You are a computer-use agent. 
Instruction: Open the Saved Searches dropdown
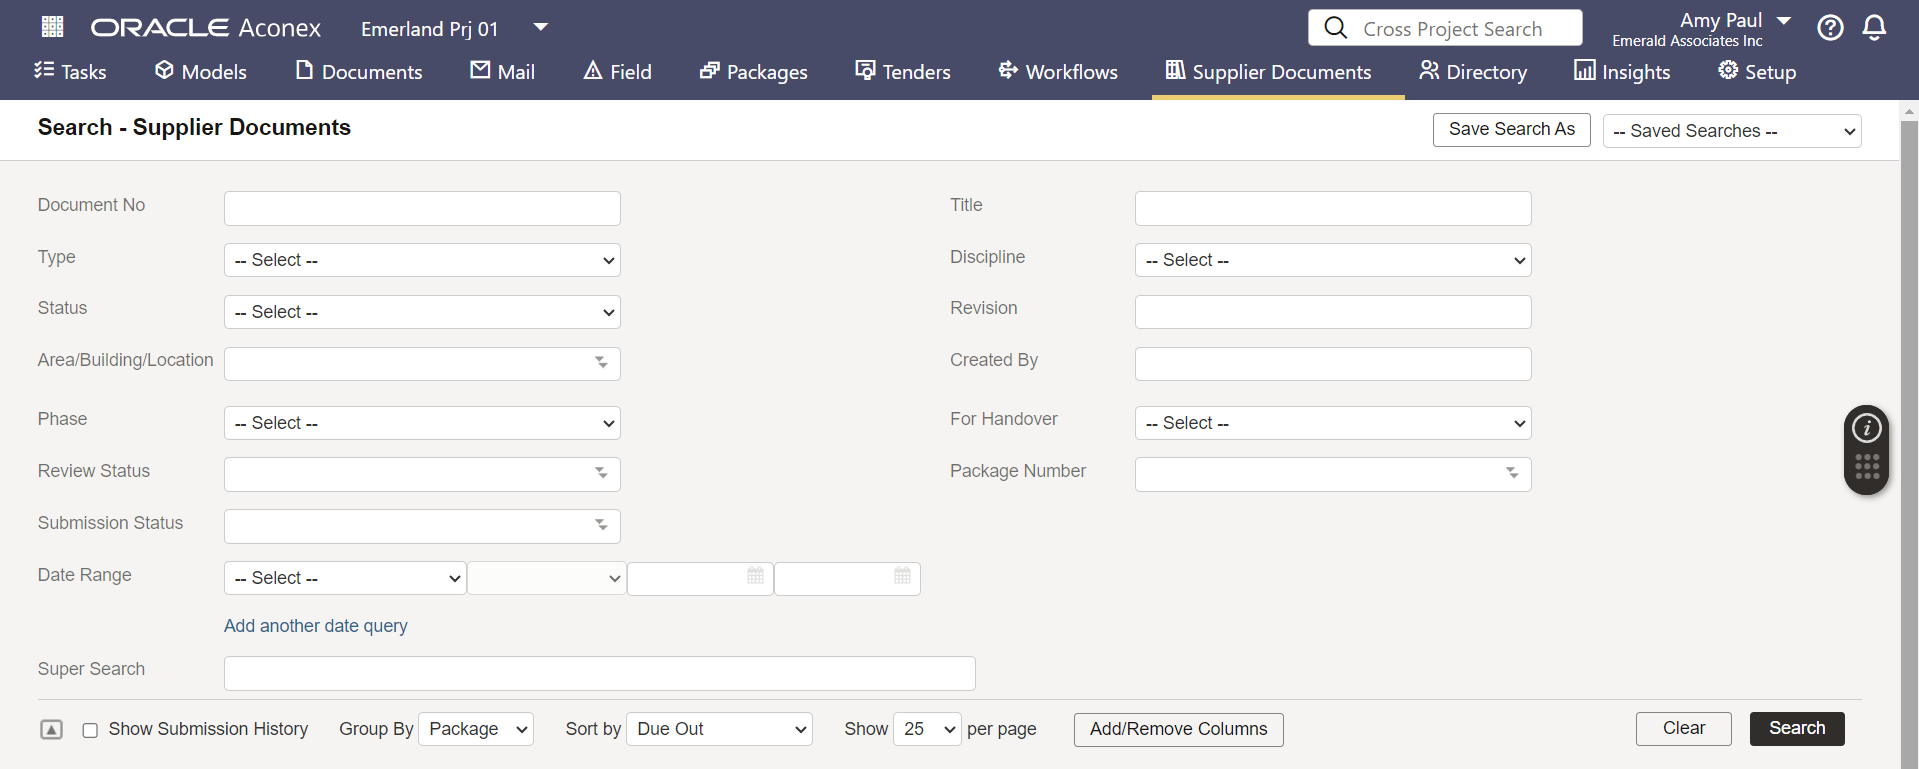point(1731,131)
